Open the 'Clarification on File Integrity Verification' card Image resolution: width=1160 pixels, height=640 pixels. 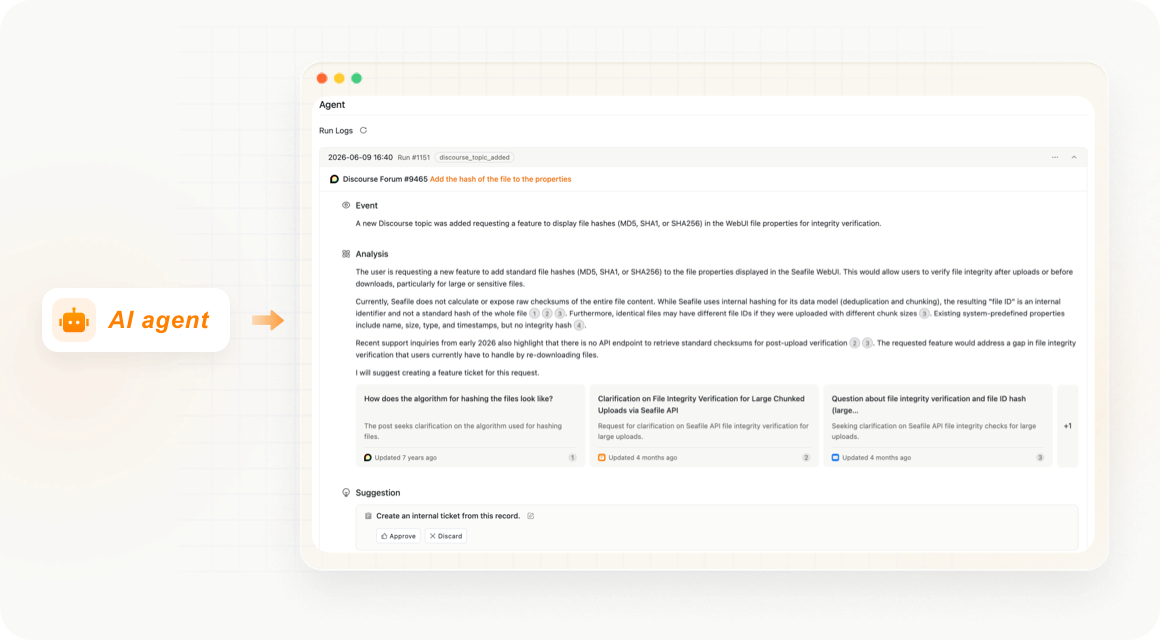704,426
